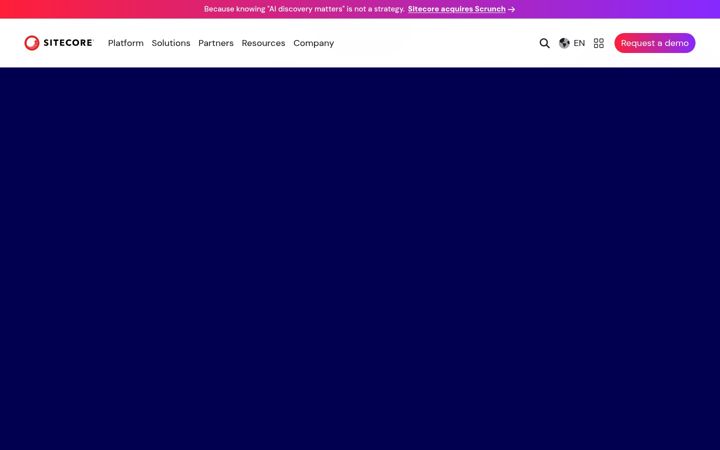
Task: Select the globe language icon
Action: tap(564, 43)
